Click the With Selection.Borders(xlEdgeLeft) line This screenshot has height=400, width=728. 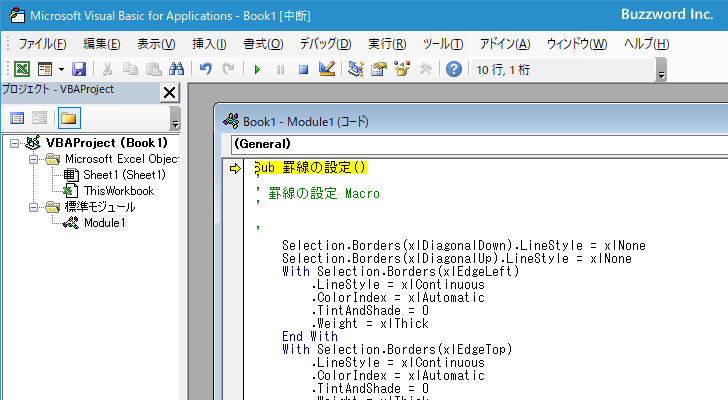point(401,271)
